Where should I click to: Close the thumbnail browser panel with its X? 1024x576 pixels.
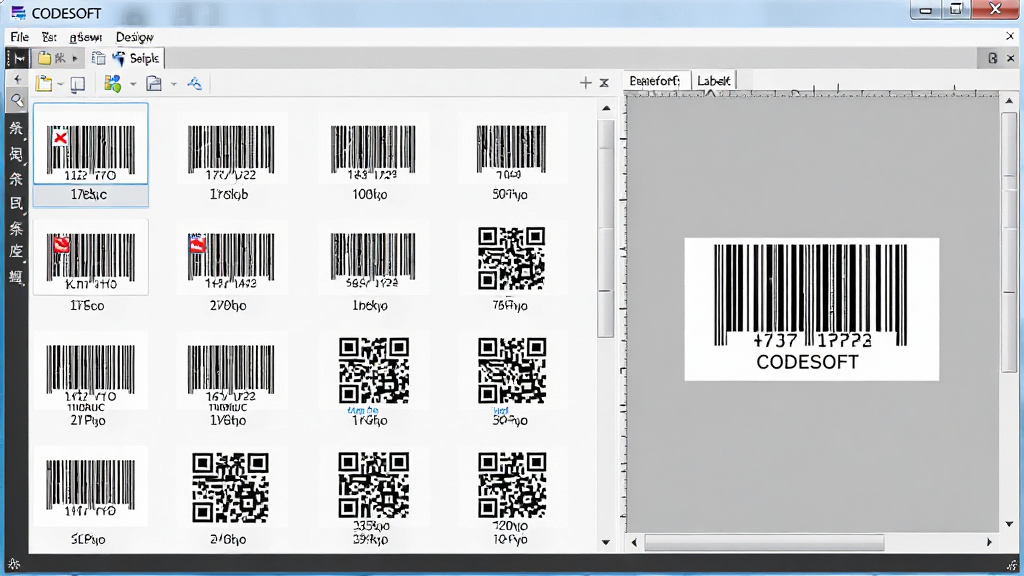coord(604,83)
